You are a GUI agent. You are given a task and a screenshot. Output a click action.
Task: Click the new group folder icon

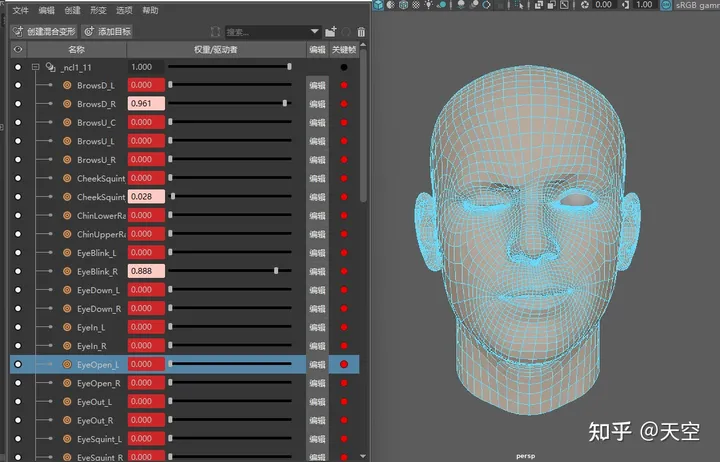[331, 32]
